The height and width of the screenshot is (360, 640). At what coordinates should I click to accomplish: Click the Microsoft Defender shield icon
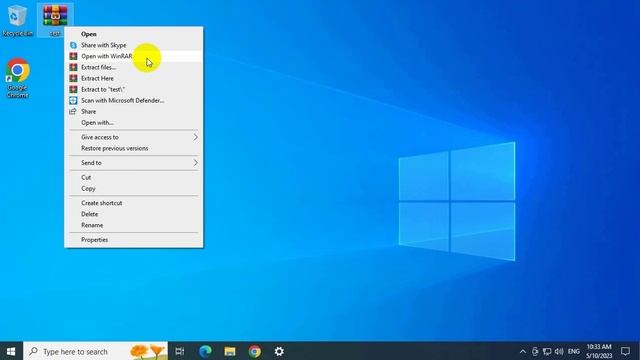pyautogui.click(x=73, y=100)
